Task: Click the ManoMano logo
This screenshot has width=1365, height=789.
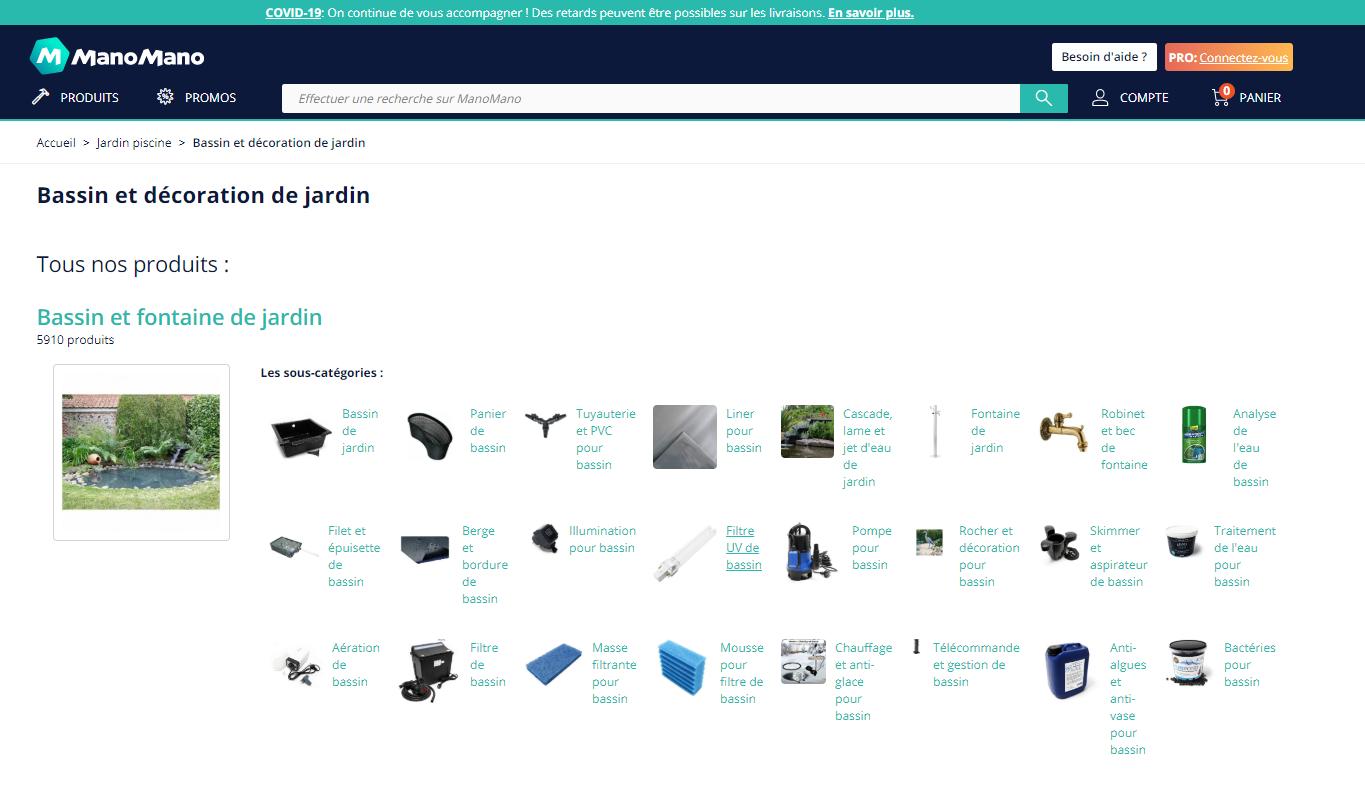Action: click(x=117, y=56)
